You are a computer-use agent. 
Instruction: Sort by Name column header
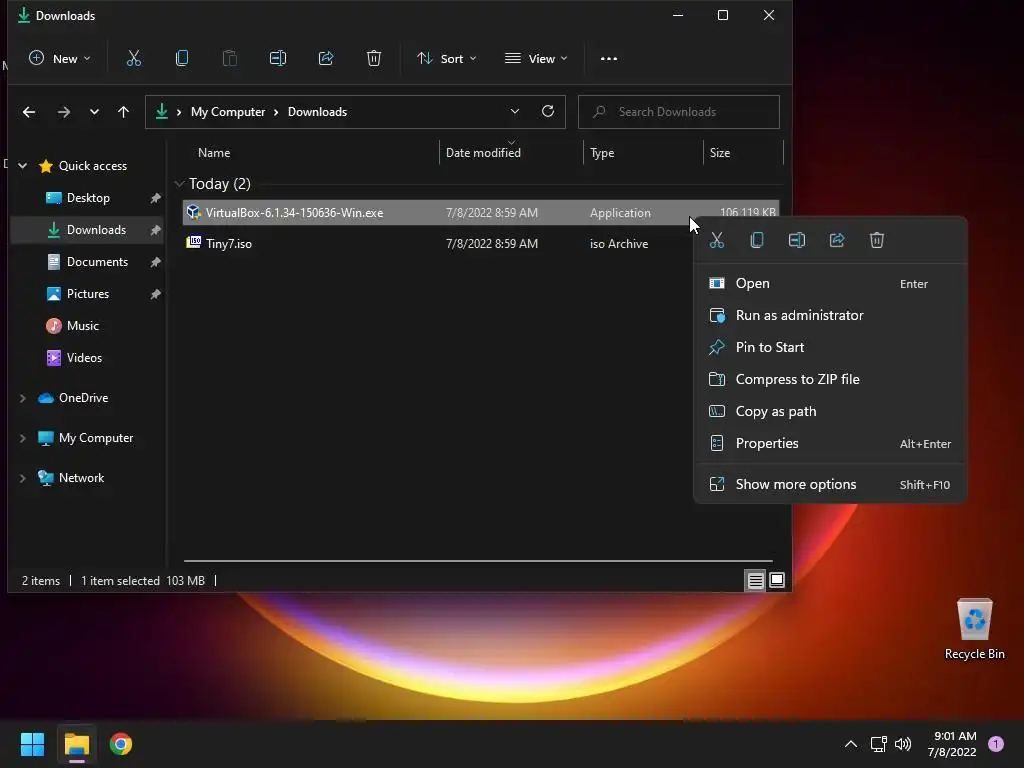click(214, 153)
